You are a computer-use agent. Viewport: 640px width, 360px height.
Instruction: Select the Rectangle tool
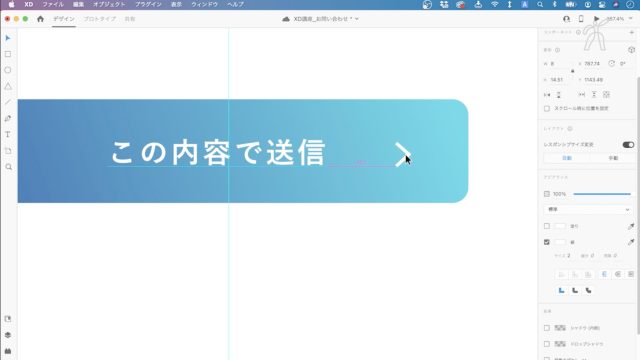[8, 54]
